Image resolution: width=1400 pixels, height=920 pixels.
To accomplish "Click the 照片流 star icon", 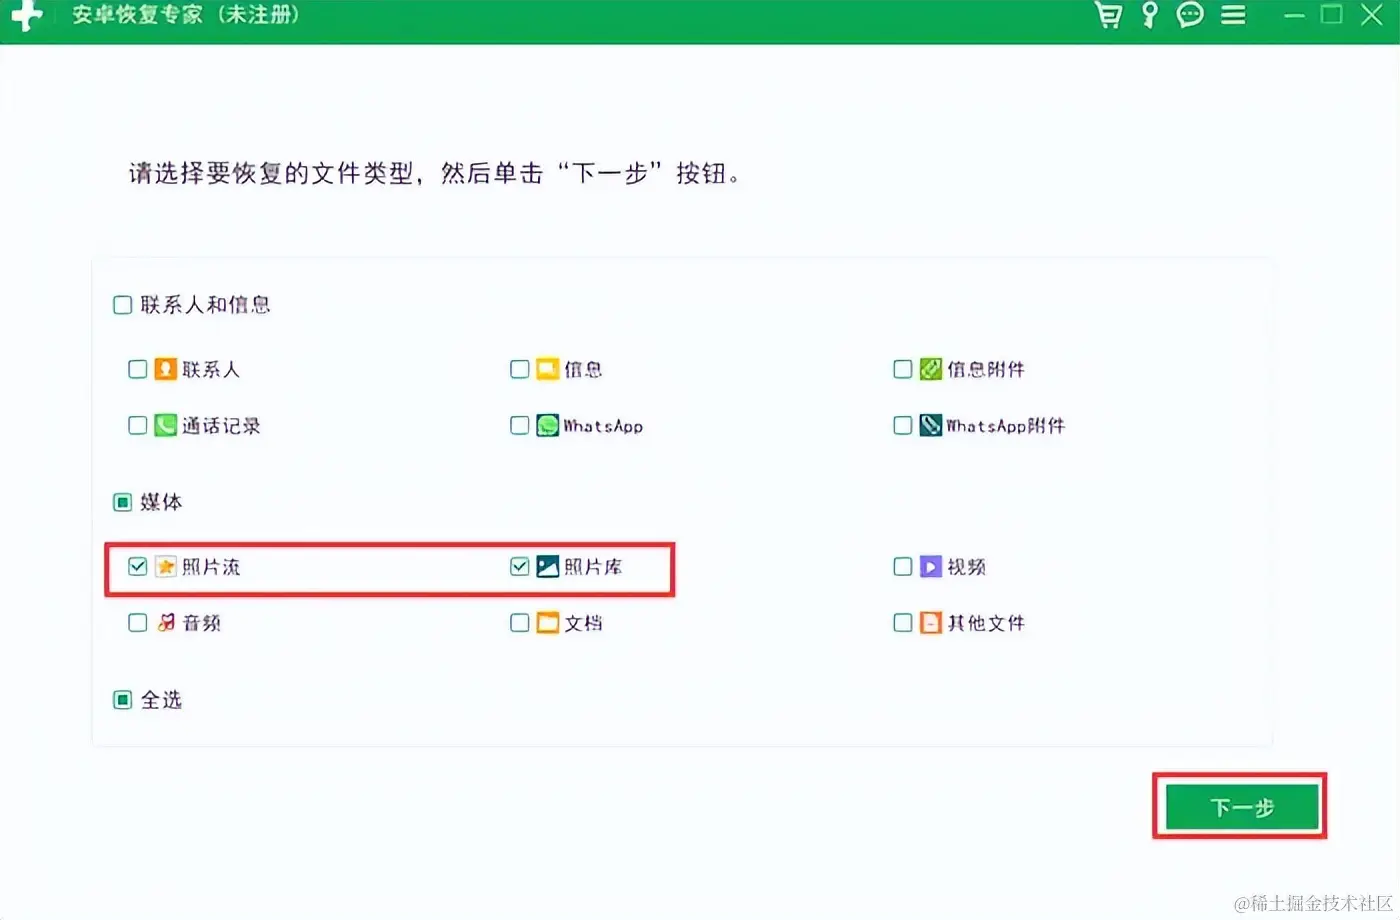I will (165, 567).
